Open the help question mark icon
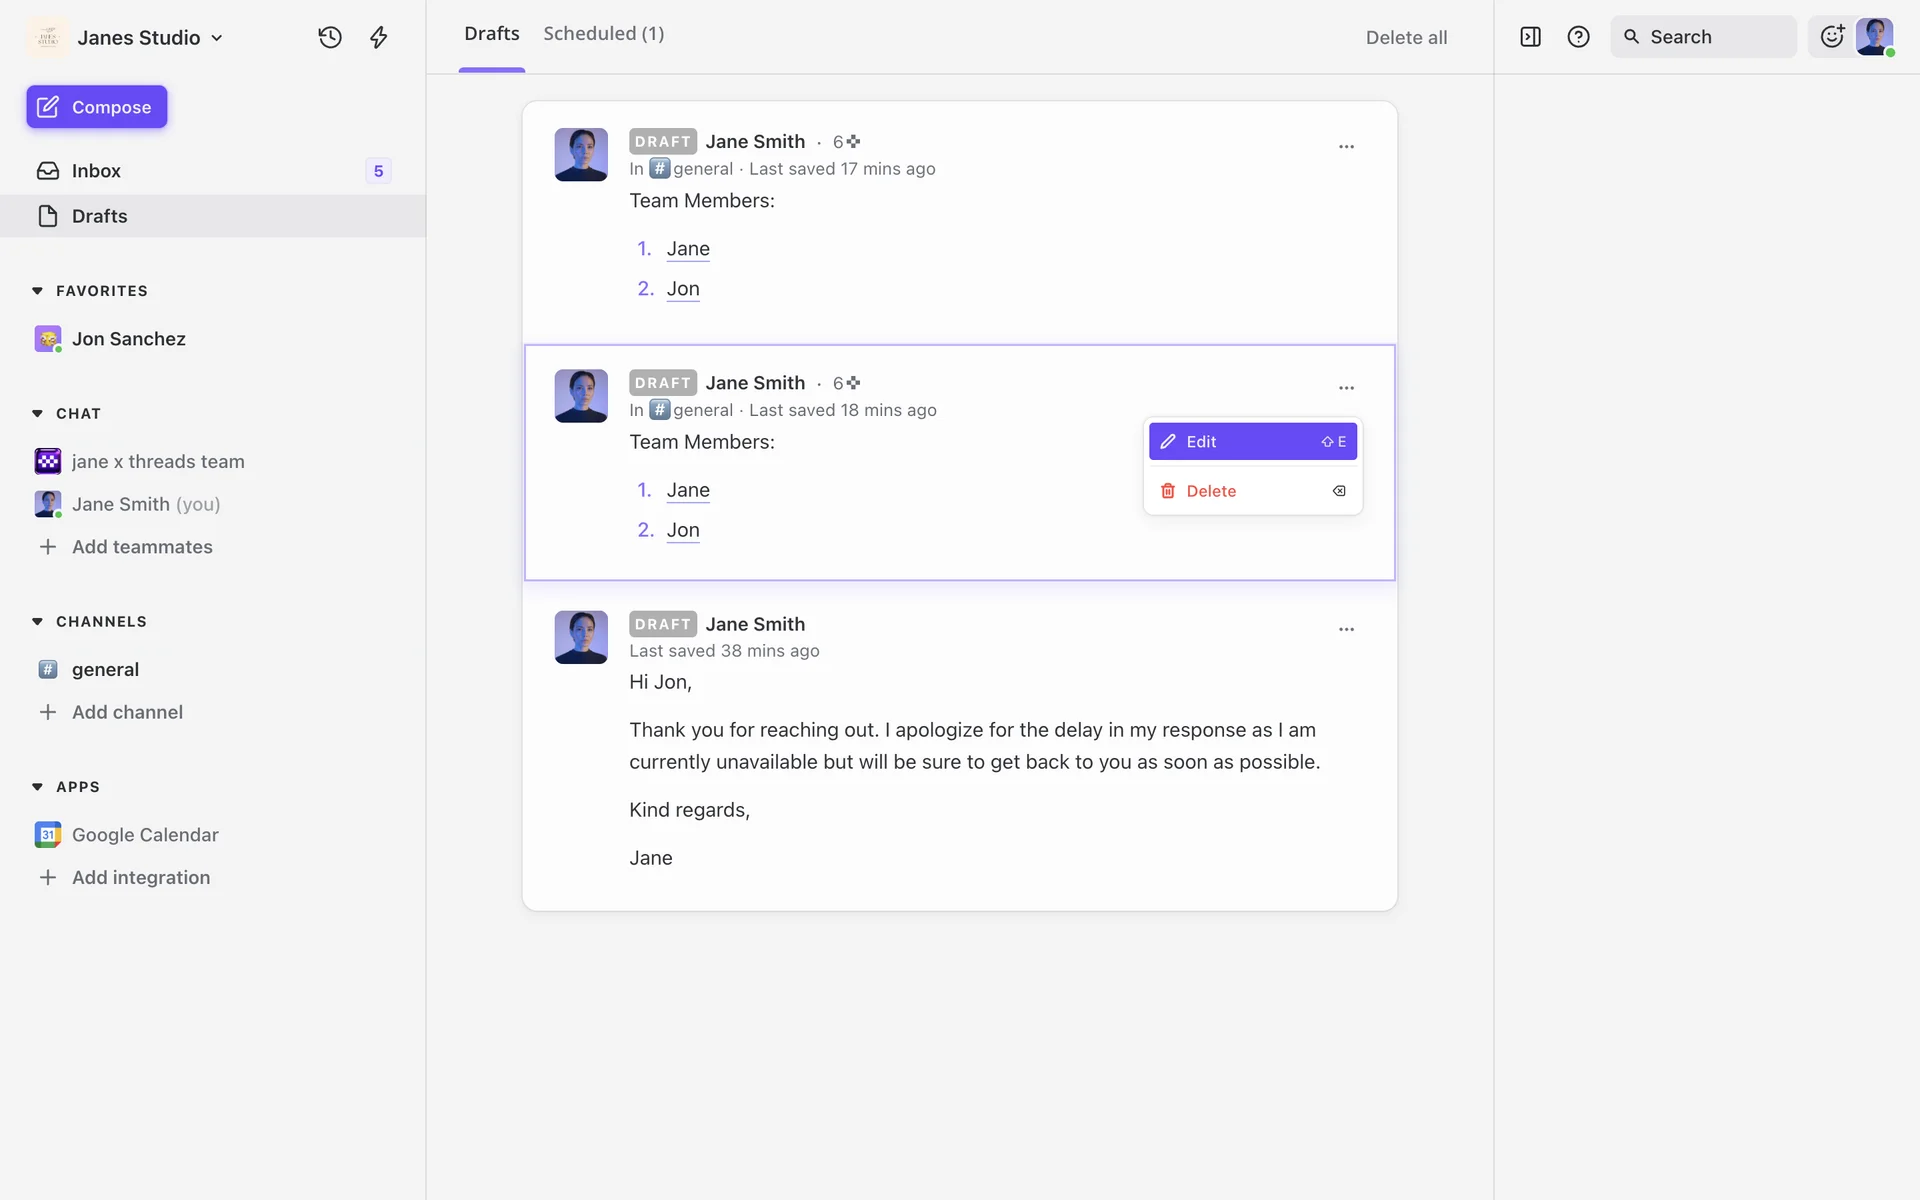The width and height of the screenshot is (1920, 1200). (1578, 37)
